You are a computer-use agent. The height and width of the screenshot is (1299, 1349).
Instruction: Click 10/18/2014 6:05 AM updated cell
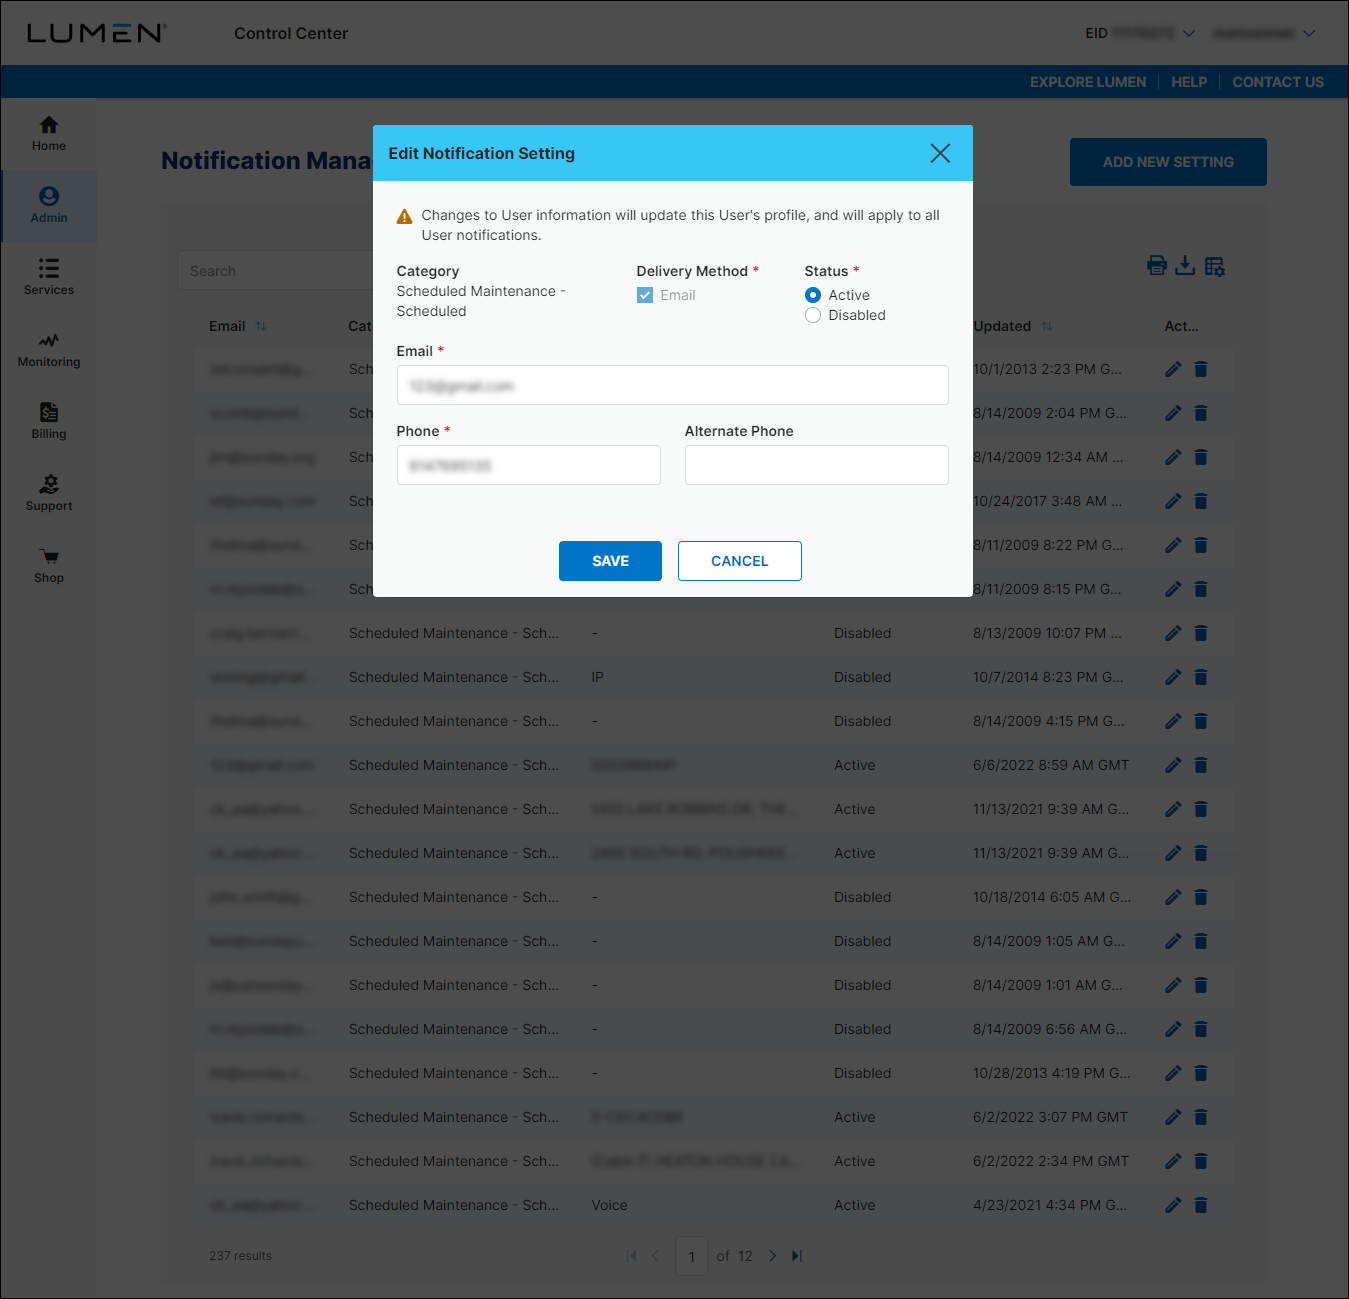[1052, 897]
